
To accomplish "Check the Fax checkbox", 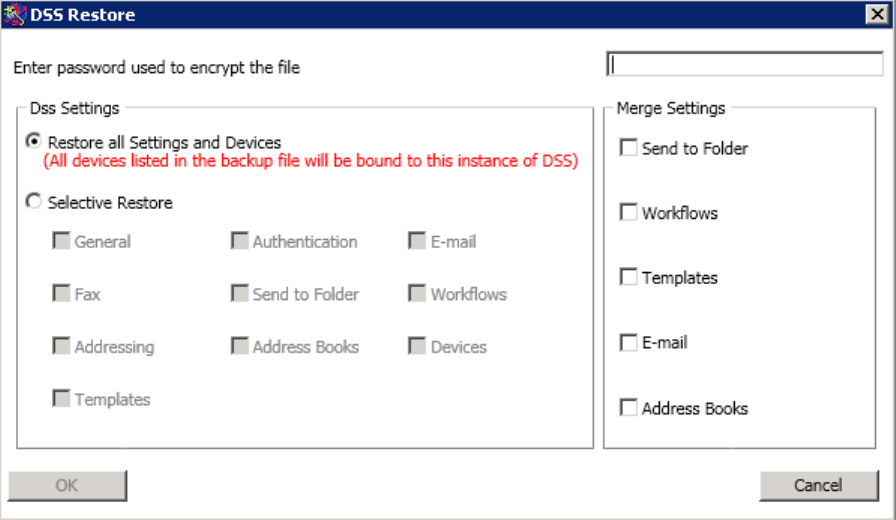I will [x=61, y=294].
